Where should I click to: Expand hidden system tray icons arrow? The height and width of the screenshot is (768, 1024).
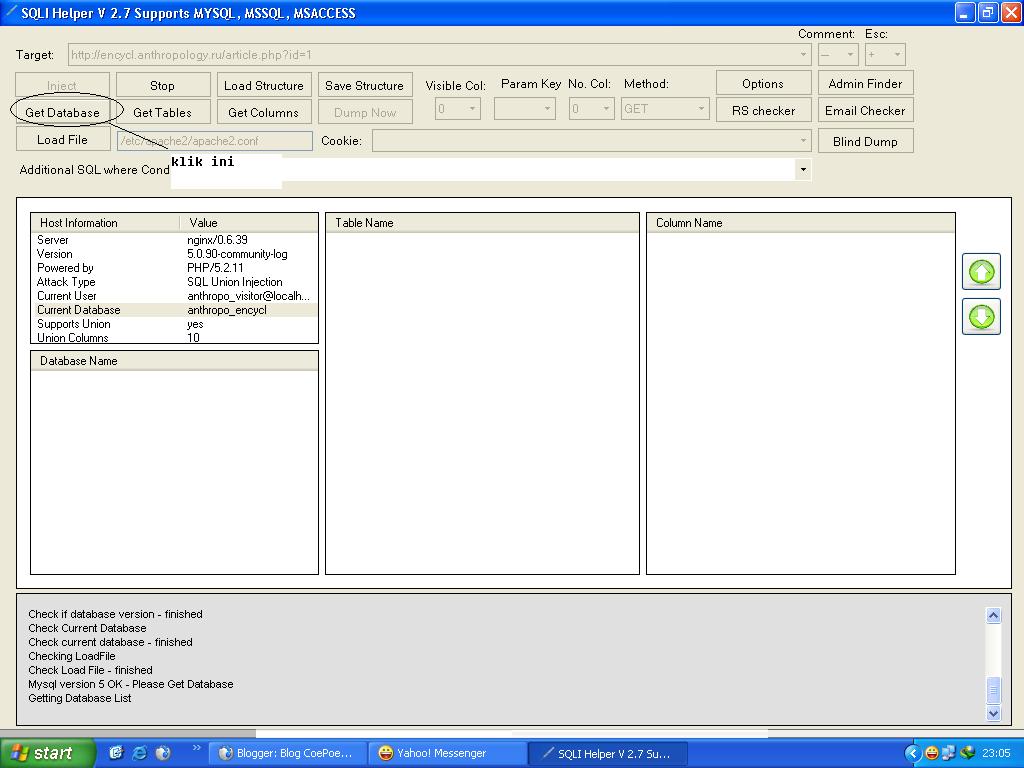click(912, 753)
